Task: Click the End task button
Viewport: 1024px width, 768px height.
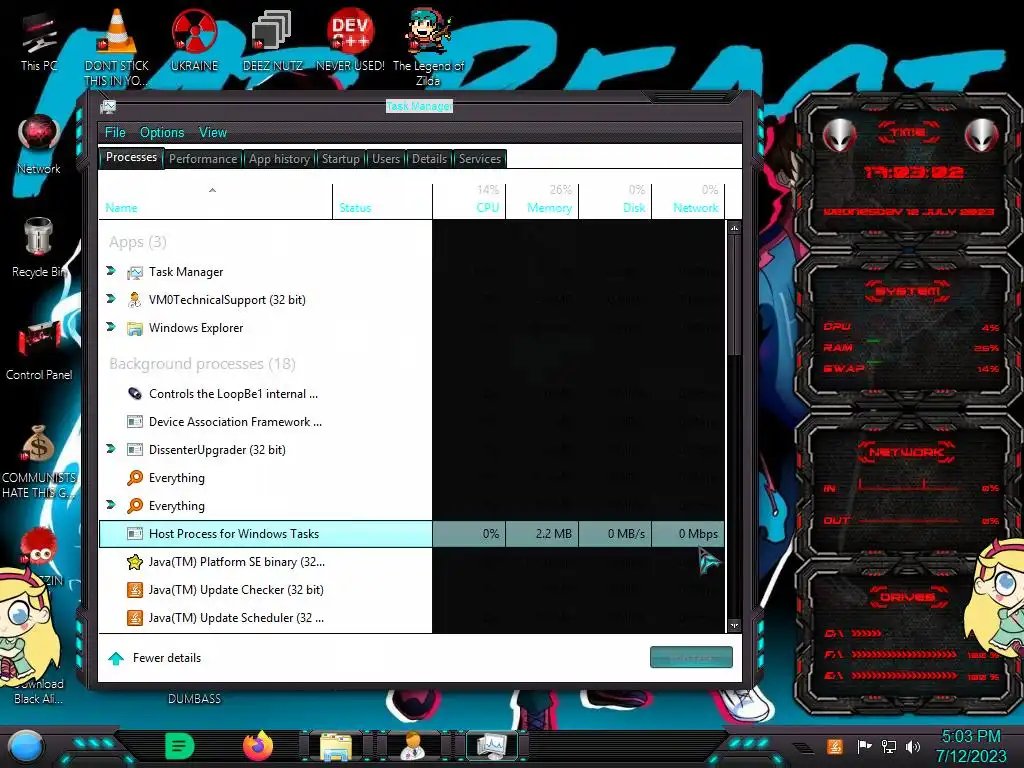Action: pos(691,658)
